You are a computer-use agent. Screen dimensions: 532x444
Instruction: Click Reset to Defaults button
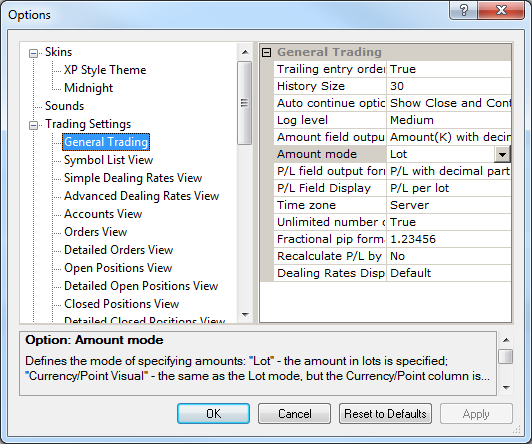[385, 413]
